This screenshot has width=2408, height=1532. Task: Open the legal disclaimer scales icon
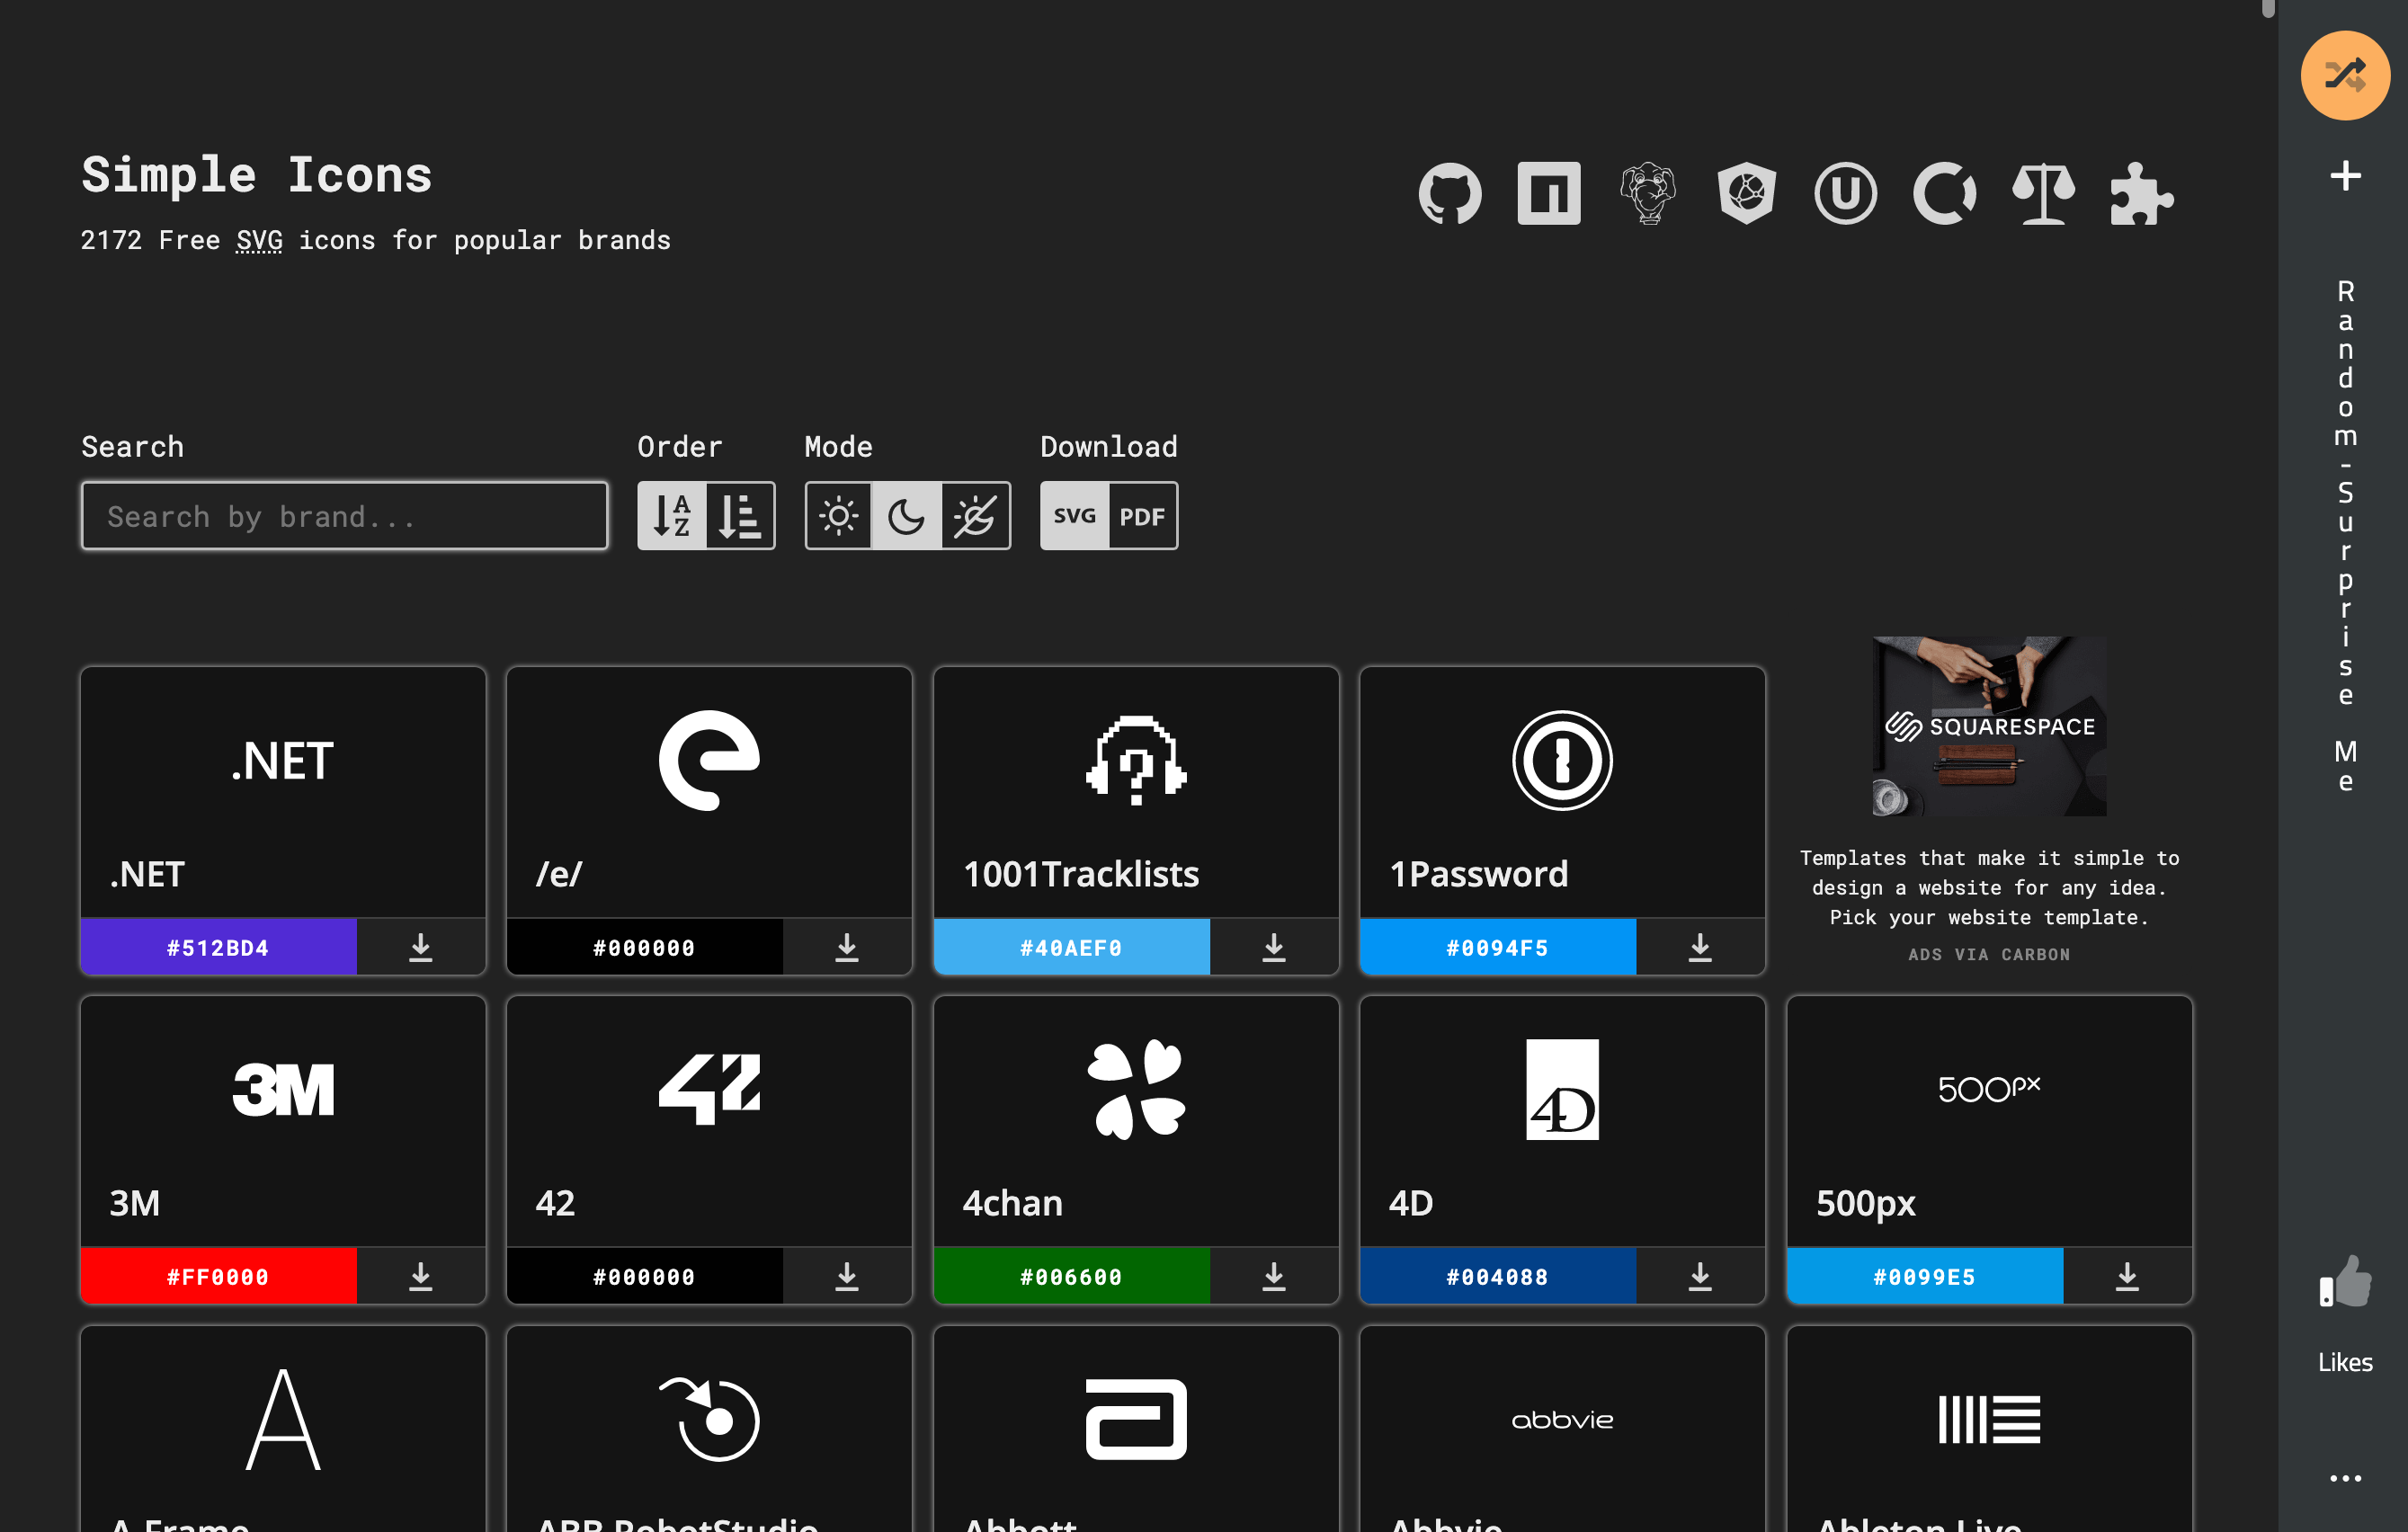point(2042,193)
